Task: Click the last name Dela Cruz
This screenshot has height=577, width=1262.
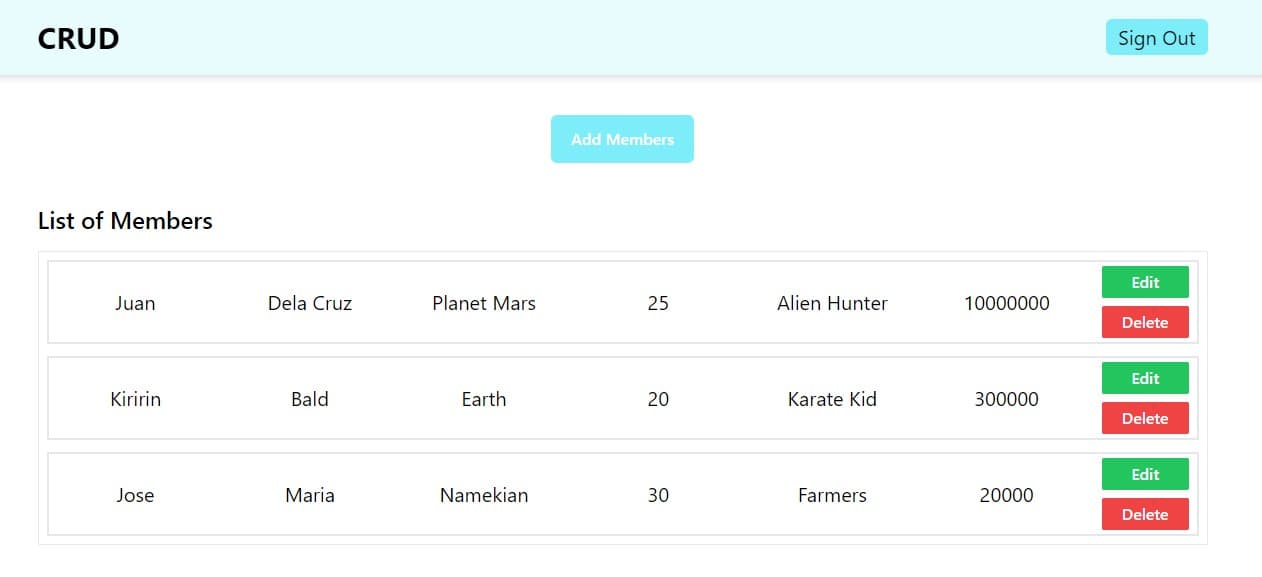Action: [310, 303]
